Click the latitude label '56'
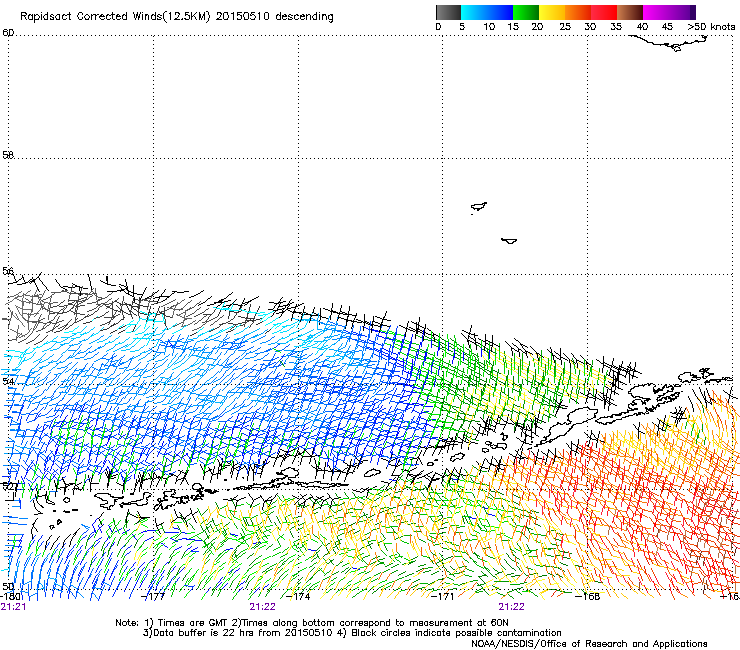The width and height of the screenshot is (740, 650). (x=8, y=271)
